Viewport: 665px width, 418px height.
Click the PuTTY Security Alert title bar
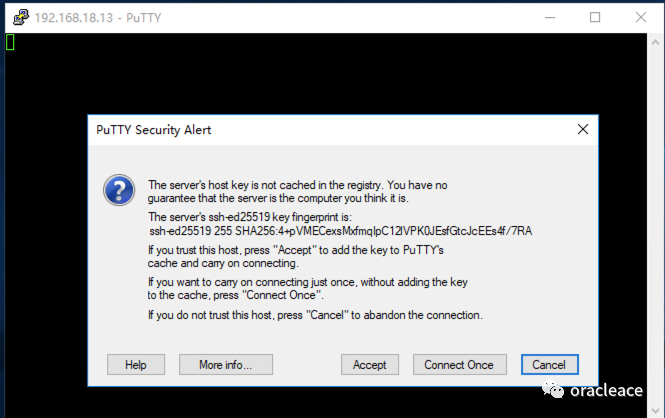(x=300, y=130)
